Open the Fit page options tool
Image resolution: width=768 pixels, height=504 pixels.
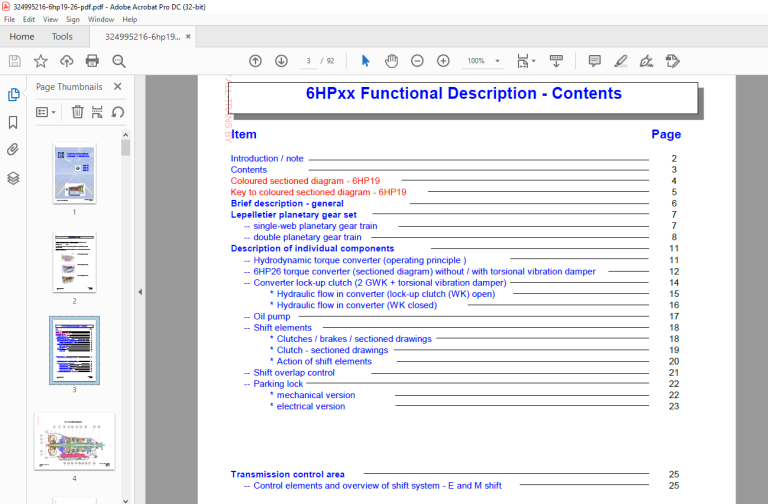click(x=523, y=61)
